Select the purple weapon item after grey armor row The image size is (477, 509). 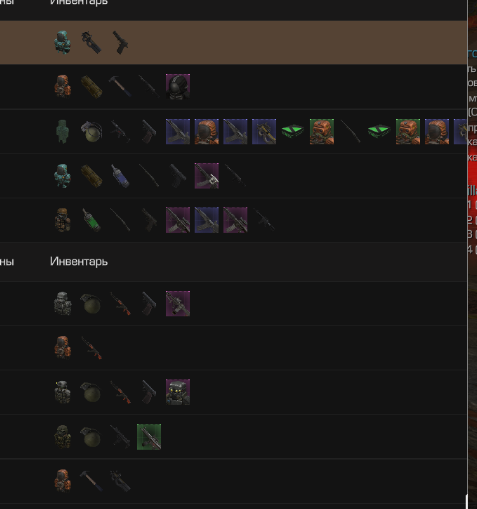click(178, 303)
